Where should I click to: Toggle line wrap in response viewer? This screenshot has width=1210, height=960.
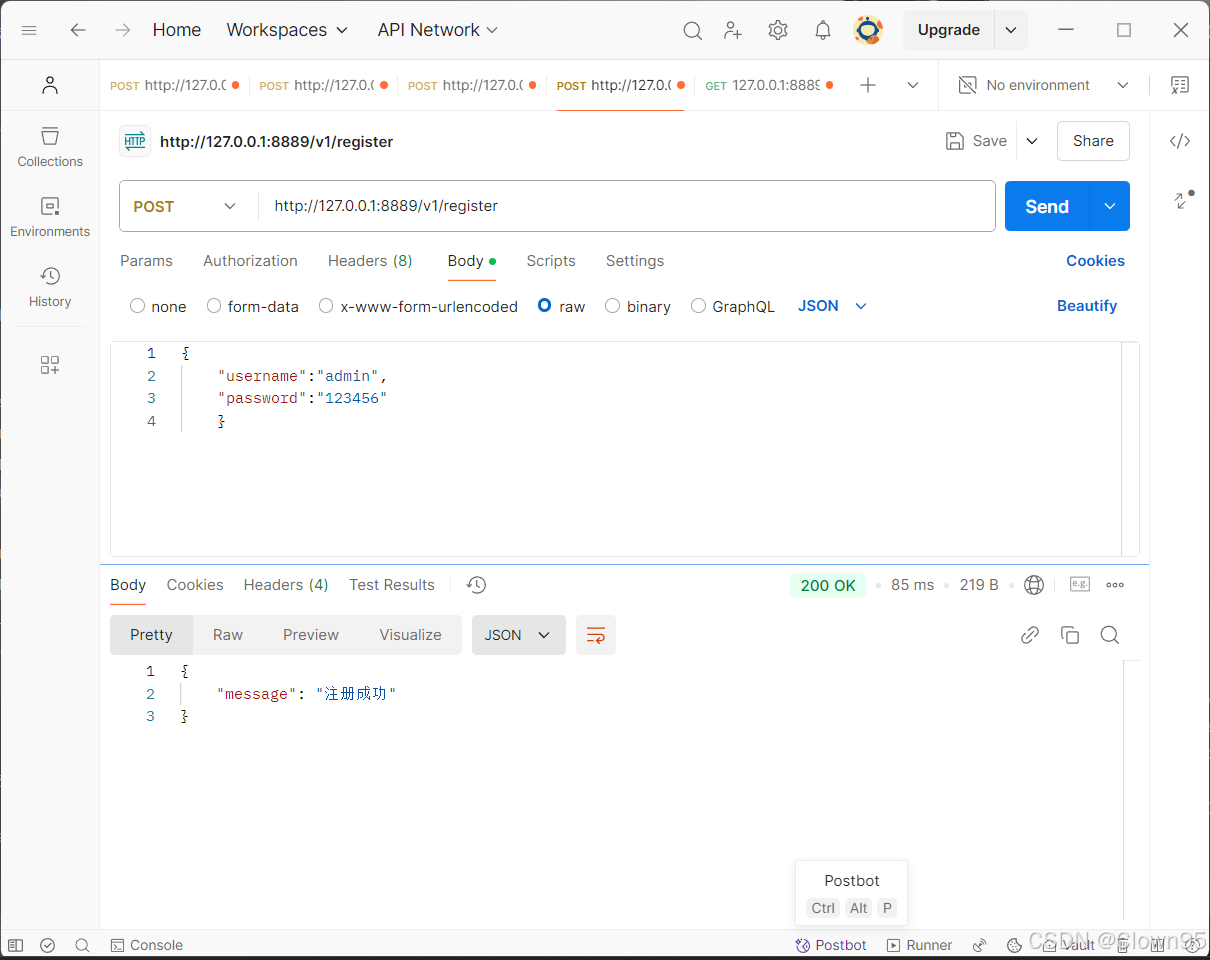(596, 635)
